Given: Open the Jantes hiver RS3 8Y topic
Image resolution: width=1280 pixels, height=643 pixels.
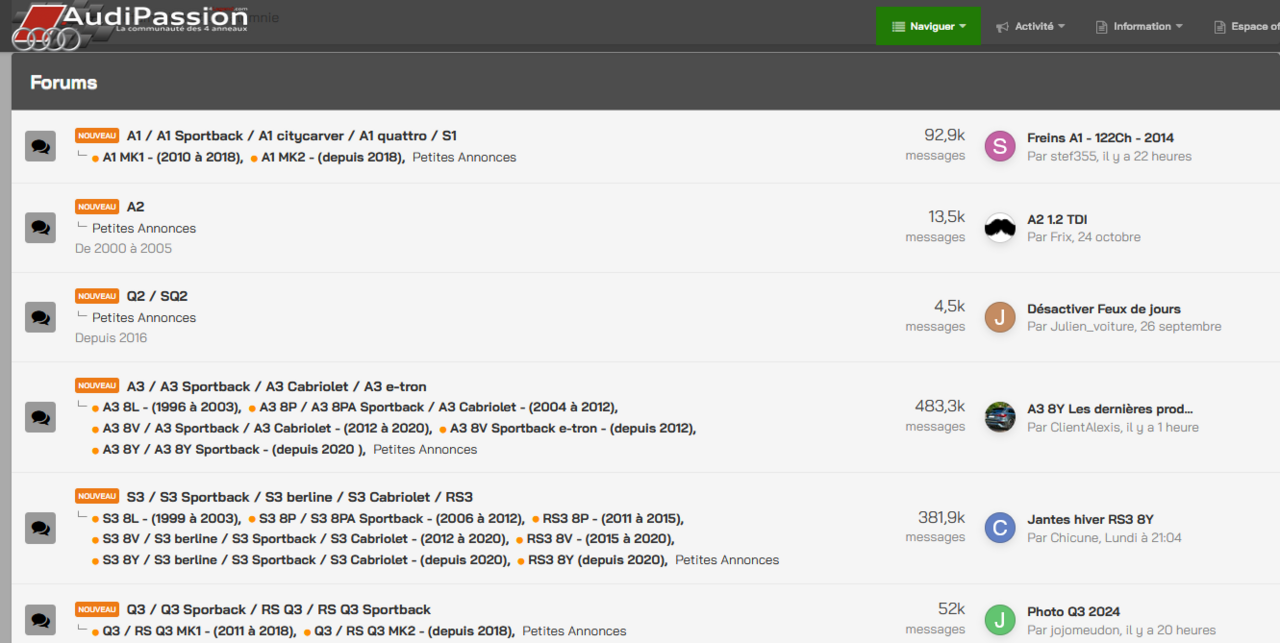Looking at the screenshot, I should [1090, 519].
